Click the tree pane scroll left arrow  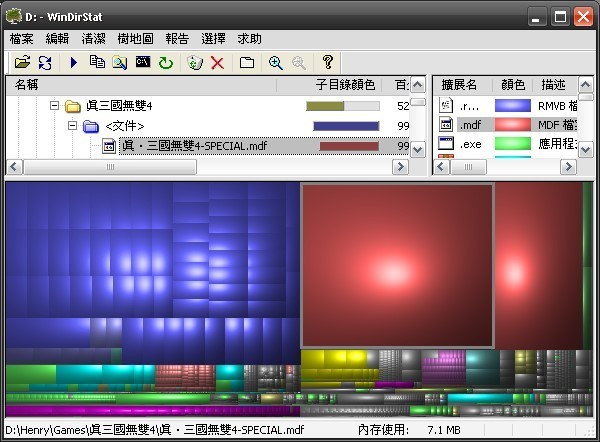coord(15,167)
